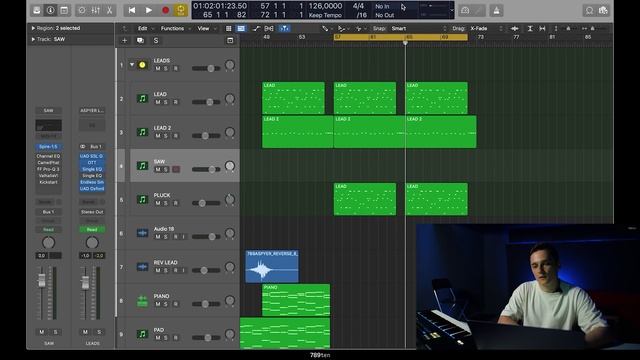This screenshot has width=640, height=360.
Task: Open Smart Controls dial icon
Action: [82, 10]
